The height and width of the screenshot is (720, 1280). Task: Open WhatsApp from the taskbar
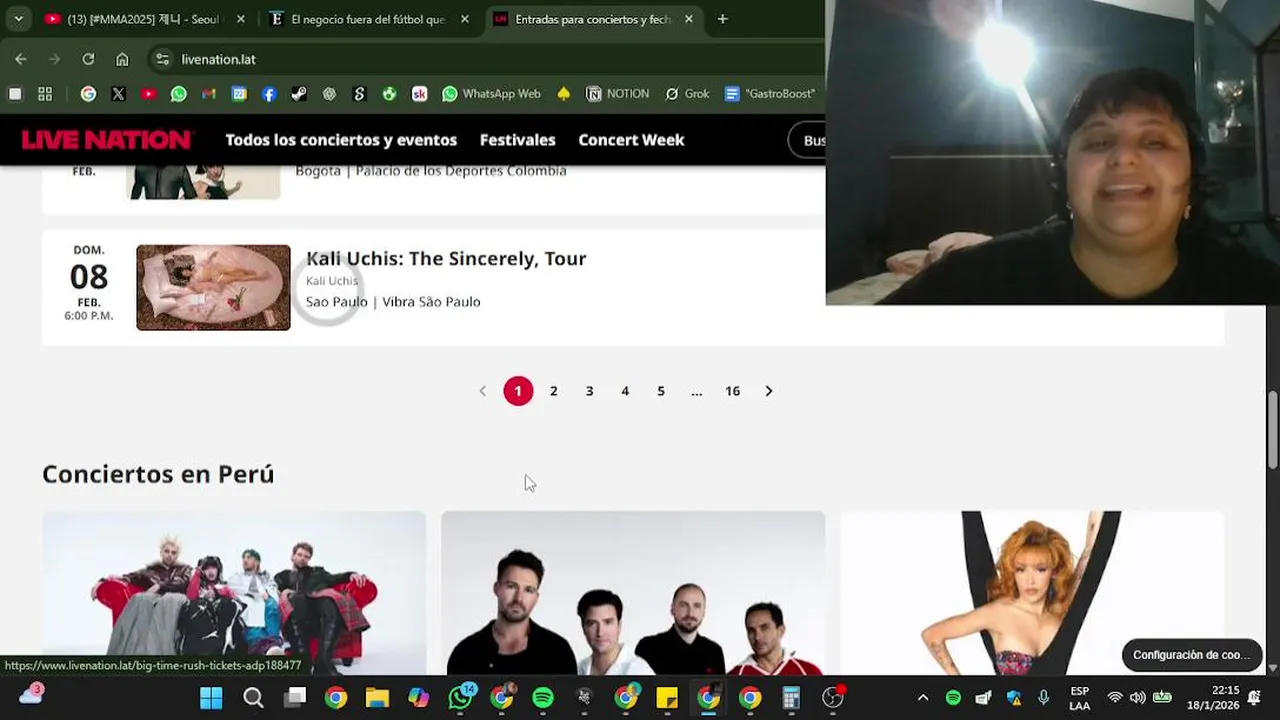(x=461, y=698)
